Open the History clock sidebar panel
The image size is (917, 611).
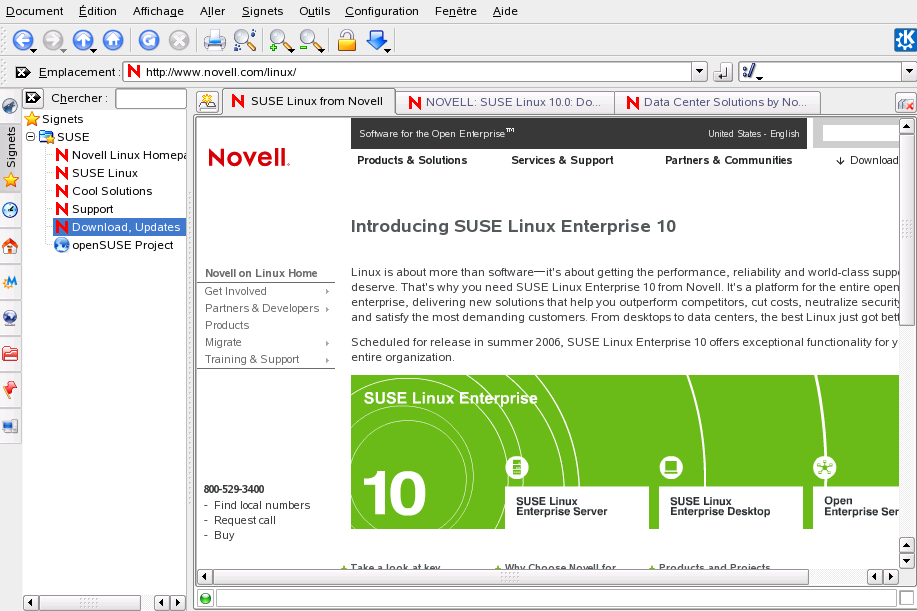pyautogui.click(x=10, y=210)
